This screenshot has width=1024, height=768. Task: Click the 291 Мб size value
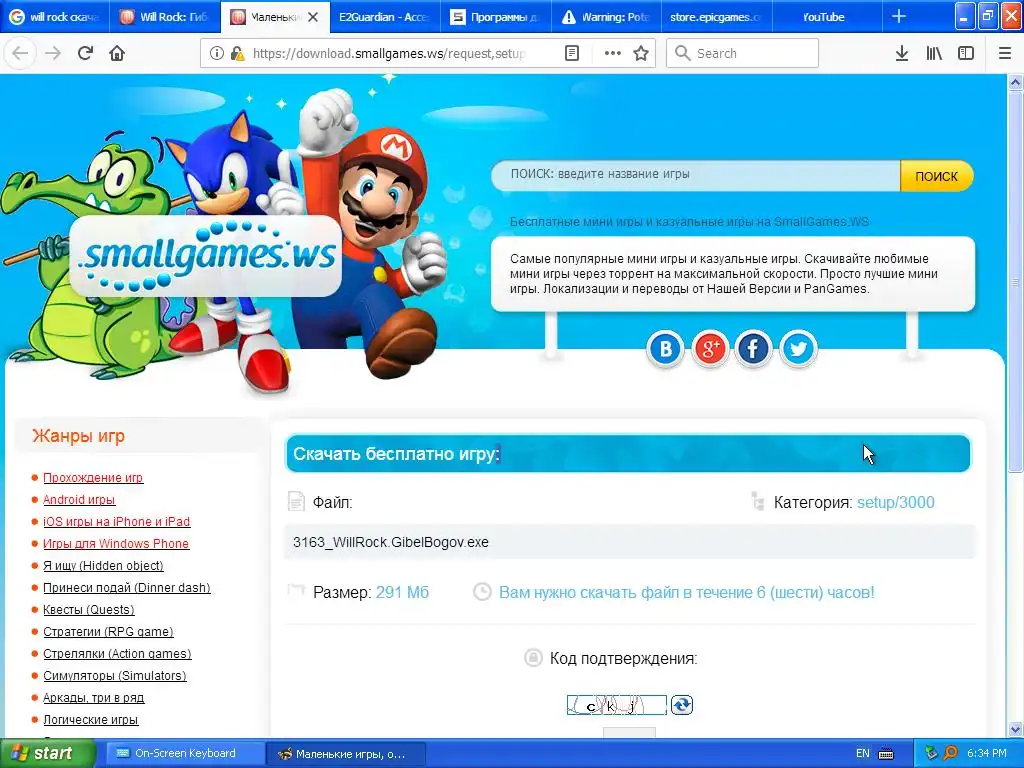pos(402,592)
